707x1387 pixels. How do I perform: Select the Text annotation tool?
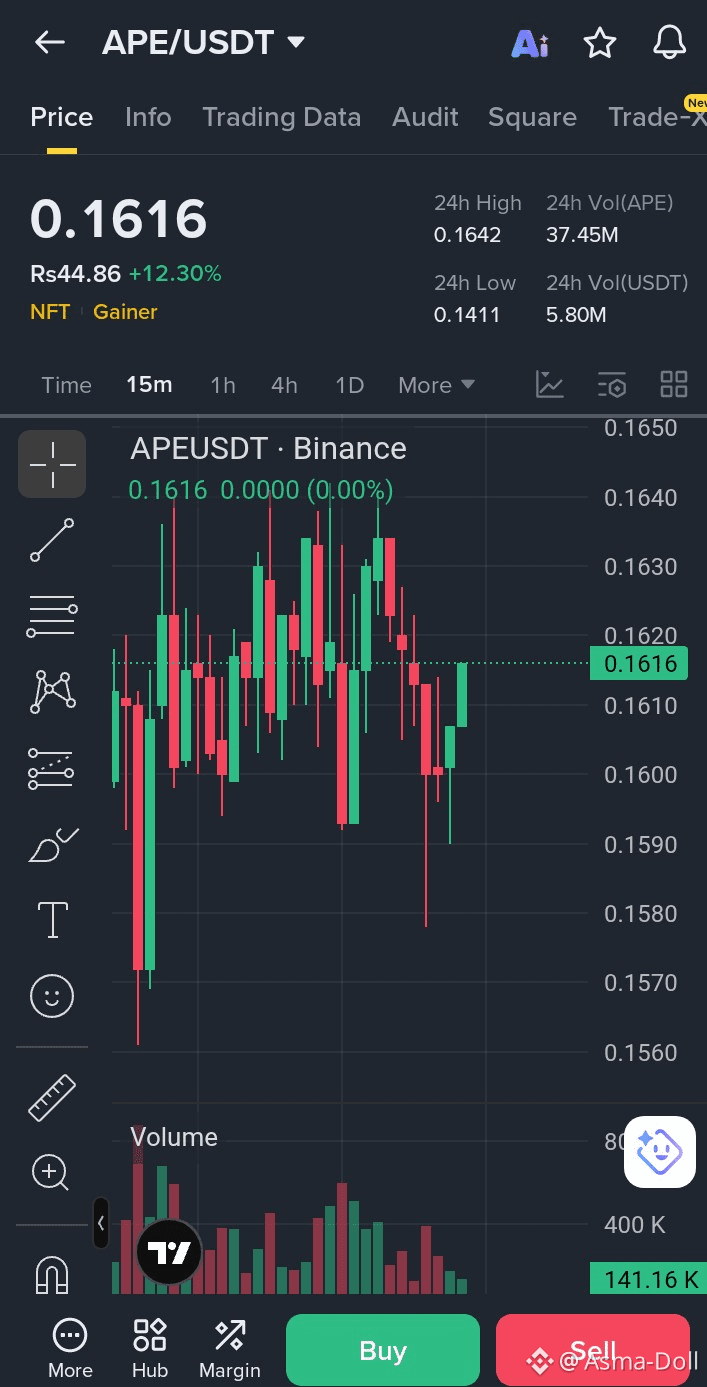52,919
